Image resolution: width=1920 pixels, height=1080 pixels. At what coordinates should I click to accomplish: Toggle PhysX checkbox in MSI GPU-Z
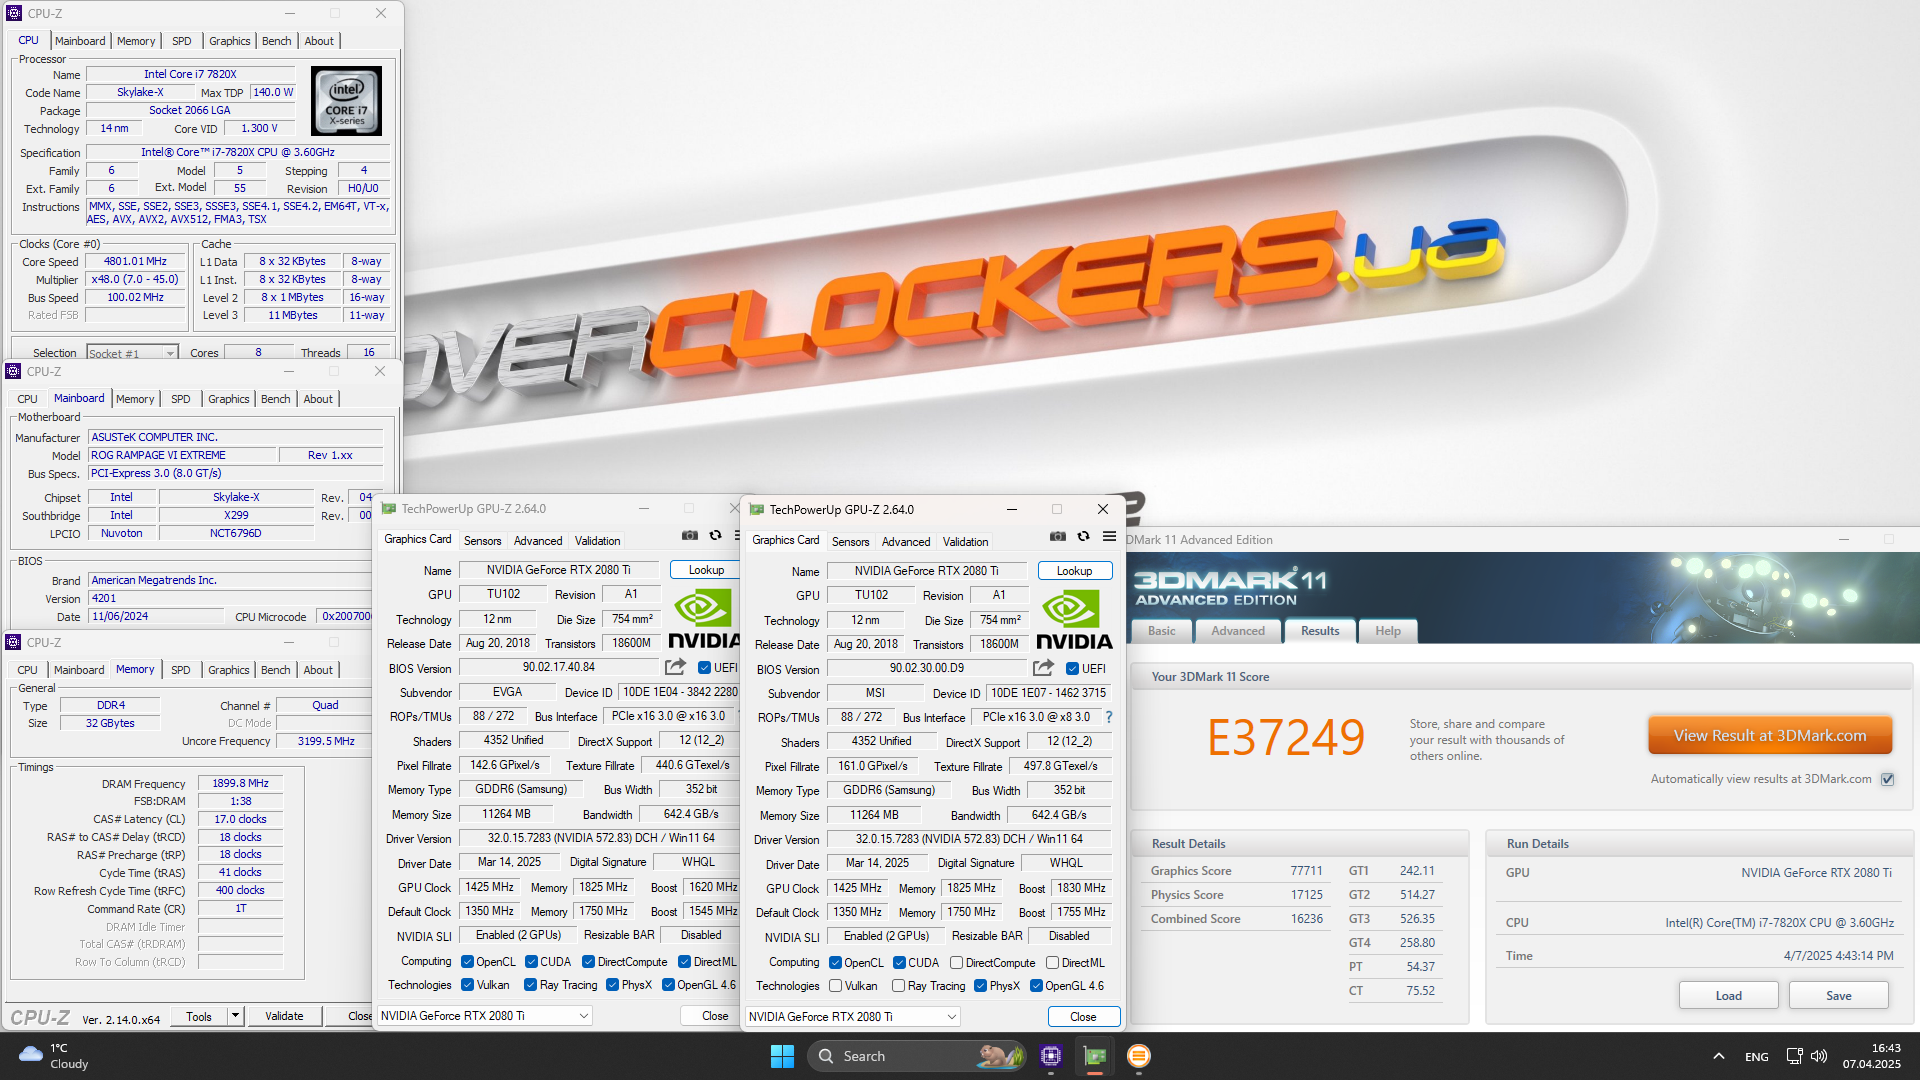pyautogui.click(x=980, y=986)
